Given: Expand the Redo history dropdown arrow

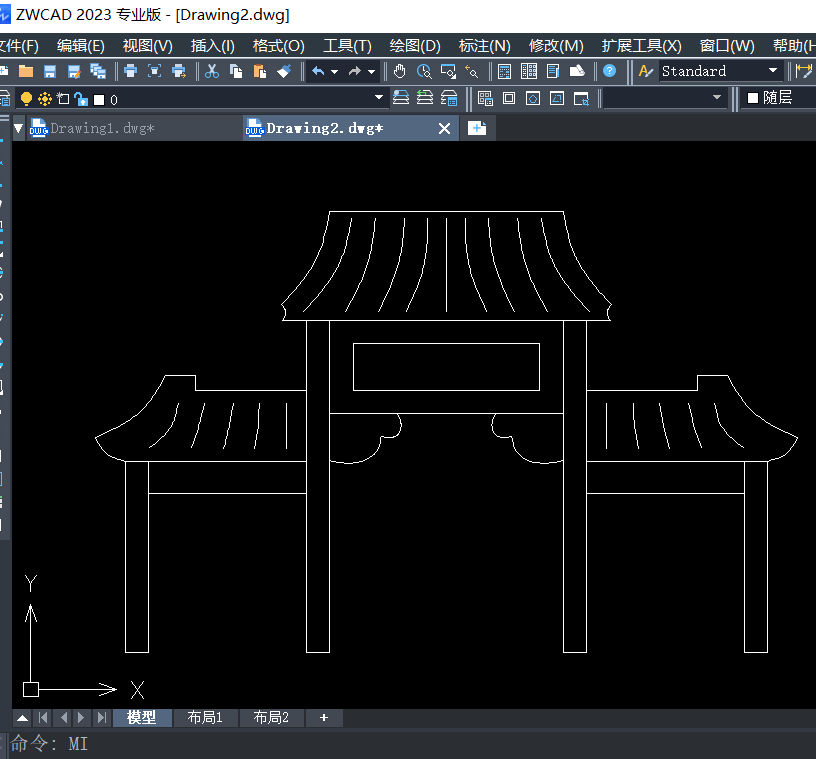Looking at the screenshot, I should point(371,72).
